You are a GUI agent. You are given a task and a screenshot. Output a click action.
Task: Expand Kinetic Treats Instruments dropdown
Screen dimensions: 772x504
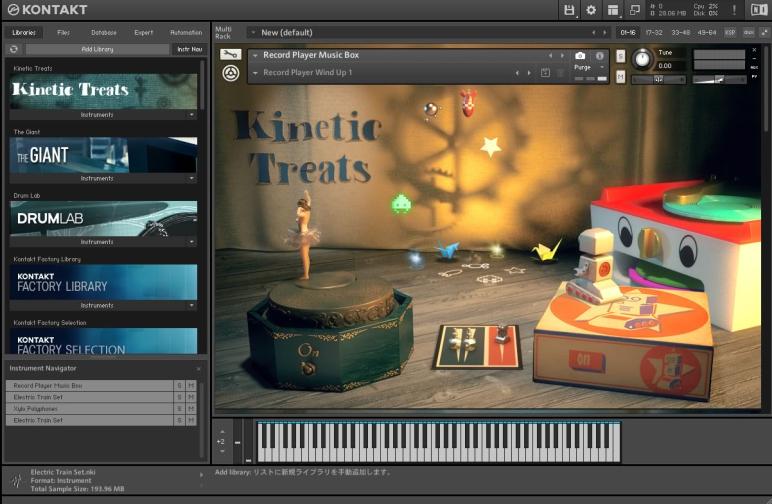(x=192, y=115)
